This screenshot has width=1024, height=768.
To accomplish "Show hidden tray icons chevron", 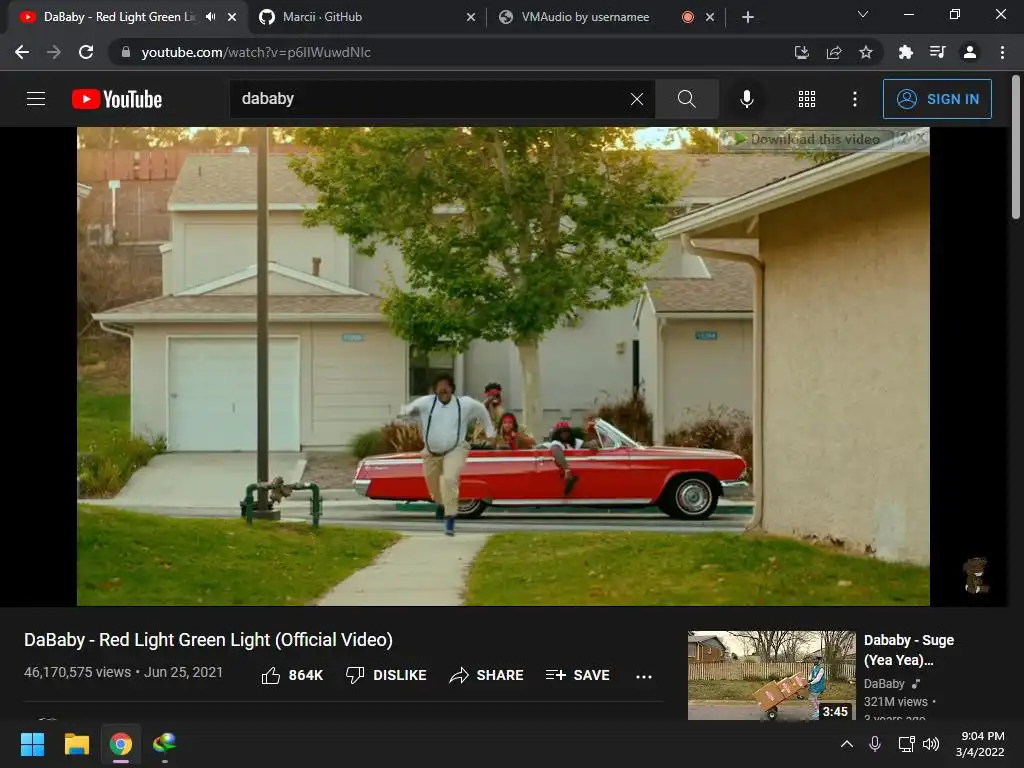I will pos(846,744).
